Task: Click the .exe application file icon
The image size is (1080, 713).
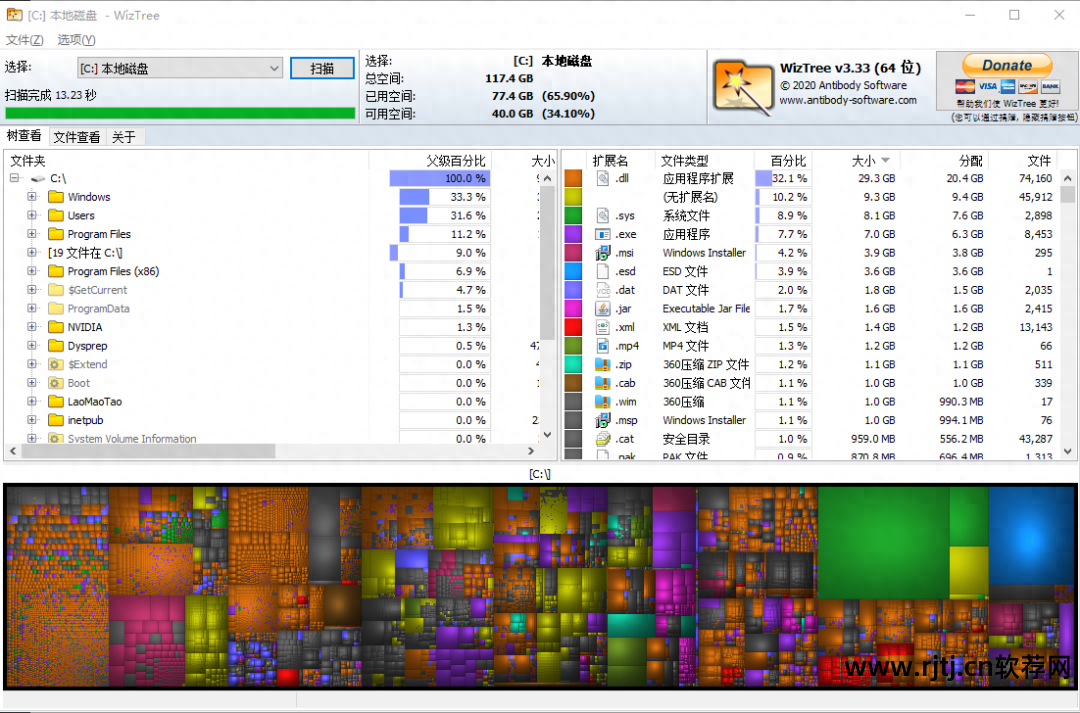Action: (x=603, y=234)
